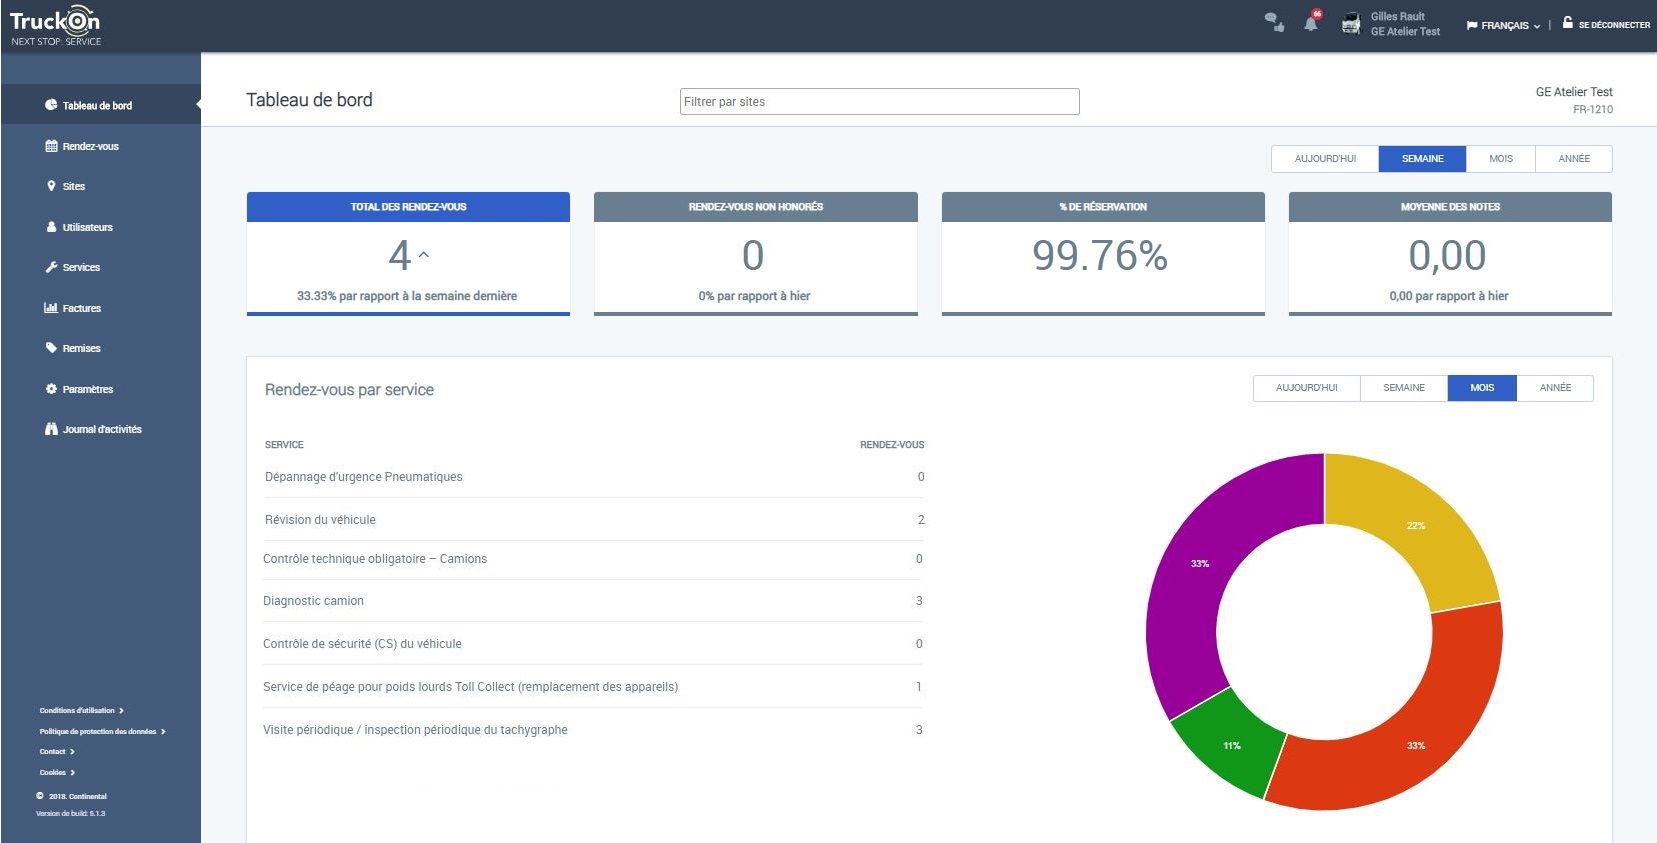Click the Moyenne des notes card
1657x843 pixels.
[x=1450, y=254]
